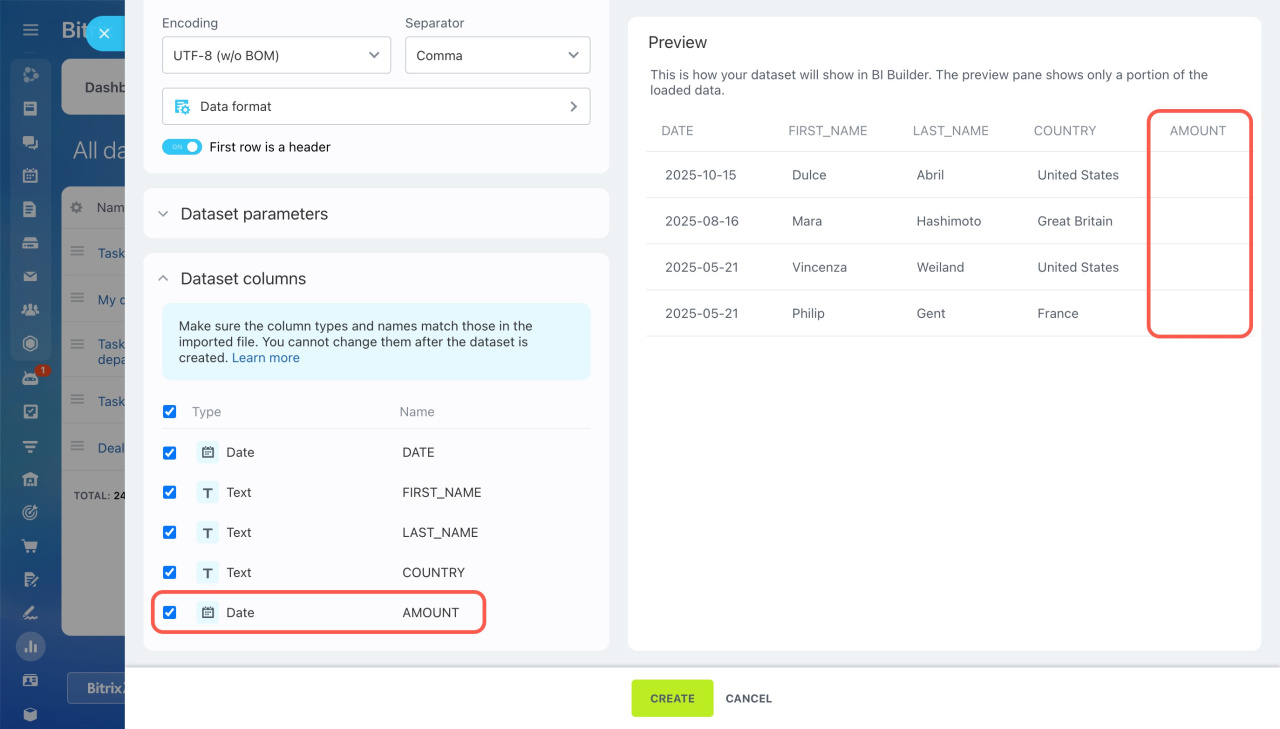
Task: Open the Separator dropdown
Action: (497, 55)
